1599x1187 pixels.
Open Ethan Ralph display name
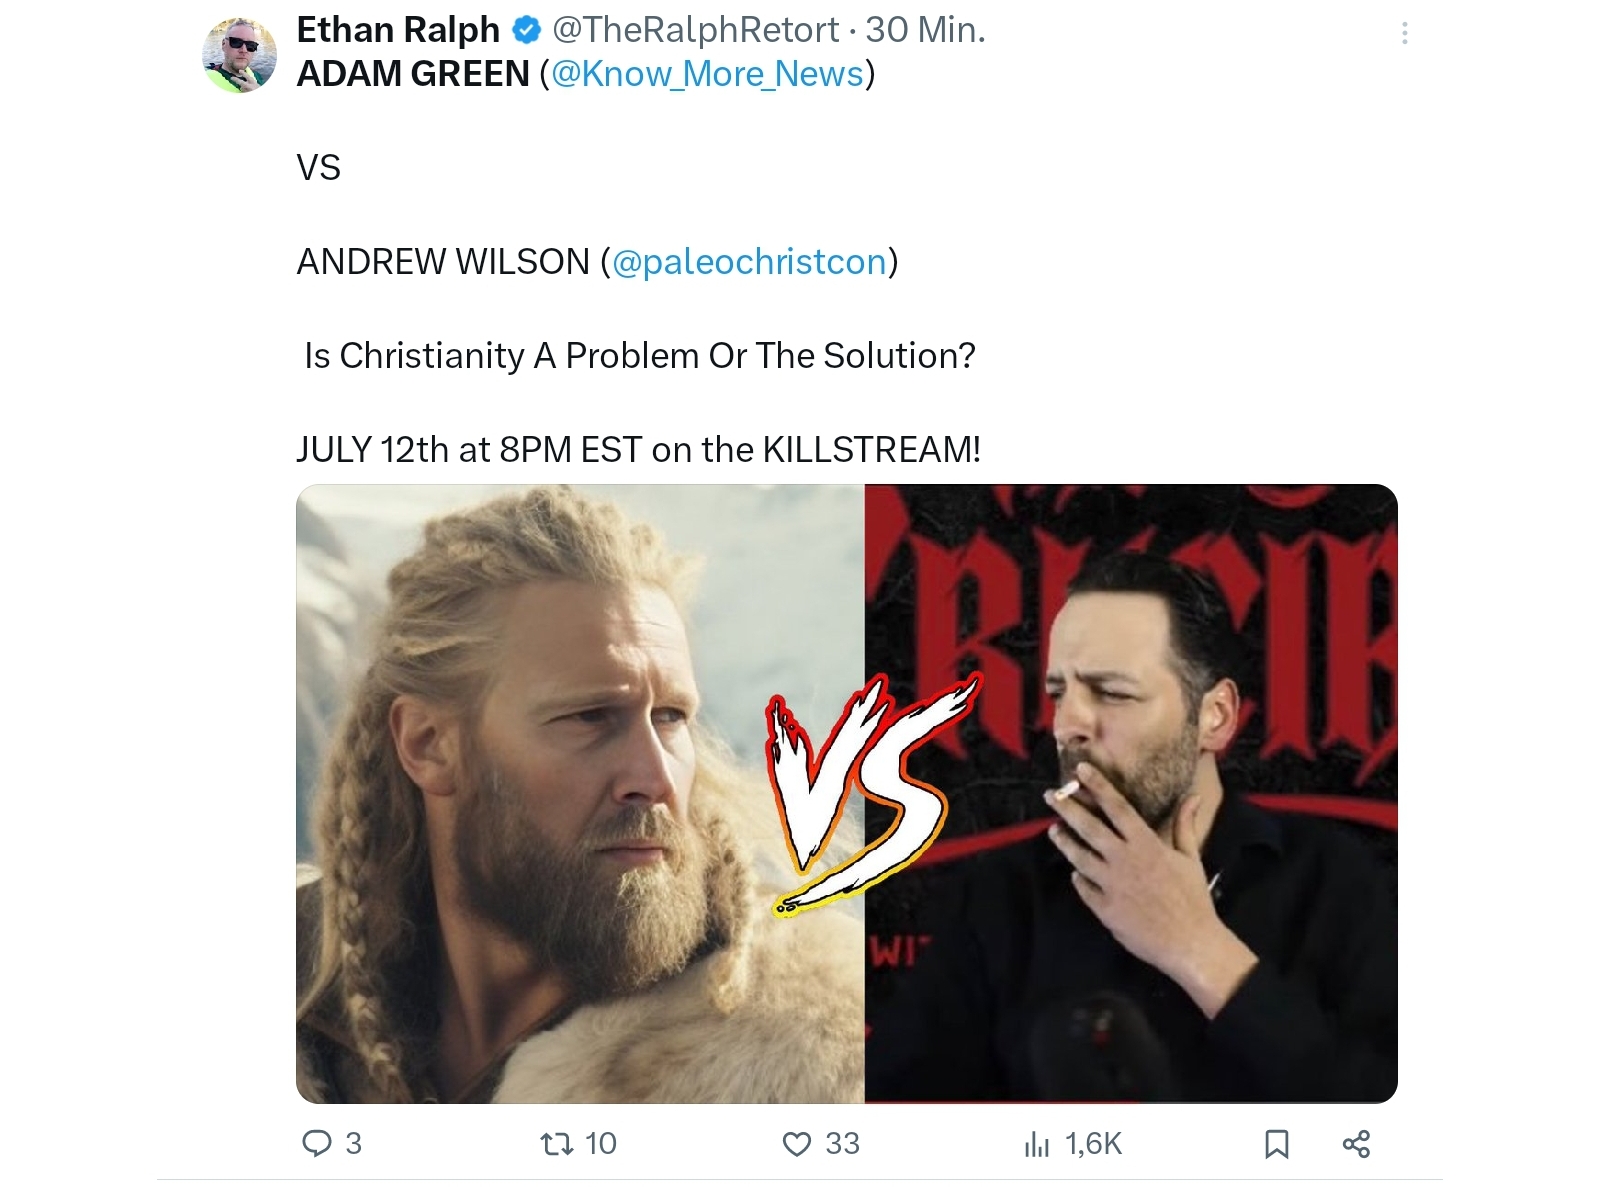[398, 30]
